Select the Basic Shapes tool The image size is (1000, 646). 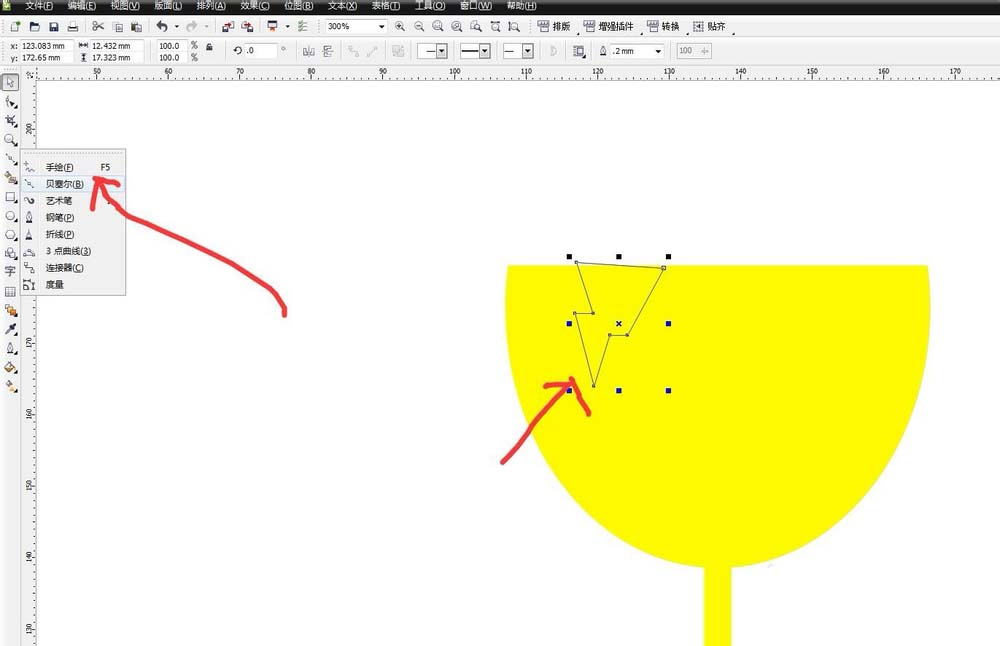point(10,253)
